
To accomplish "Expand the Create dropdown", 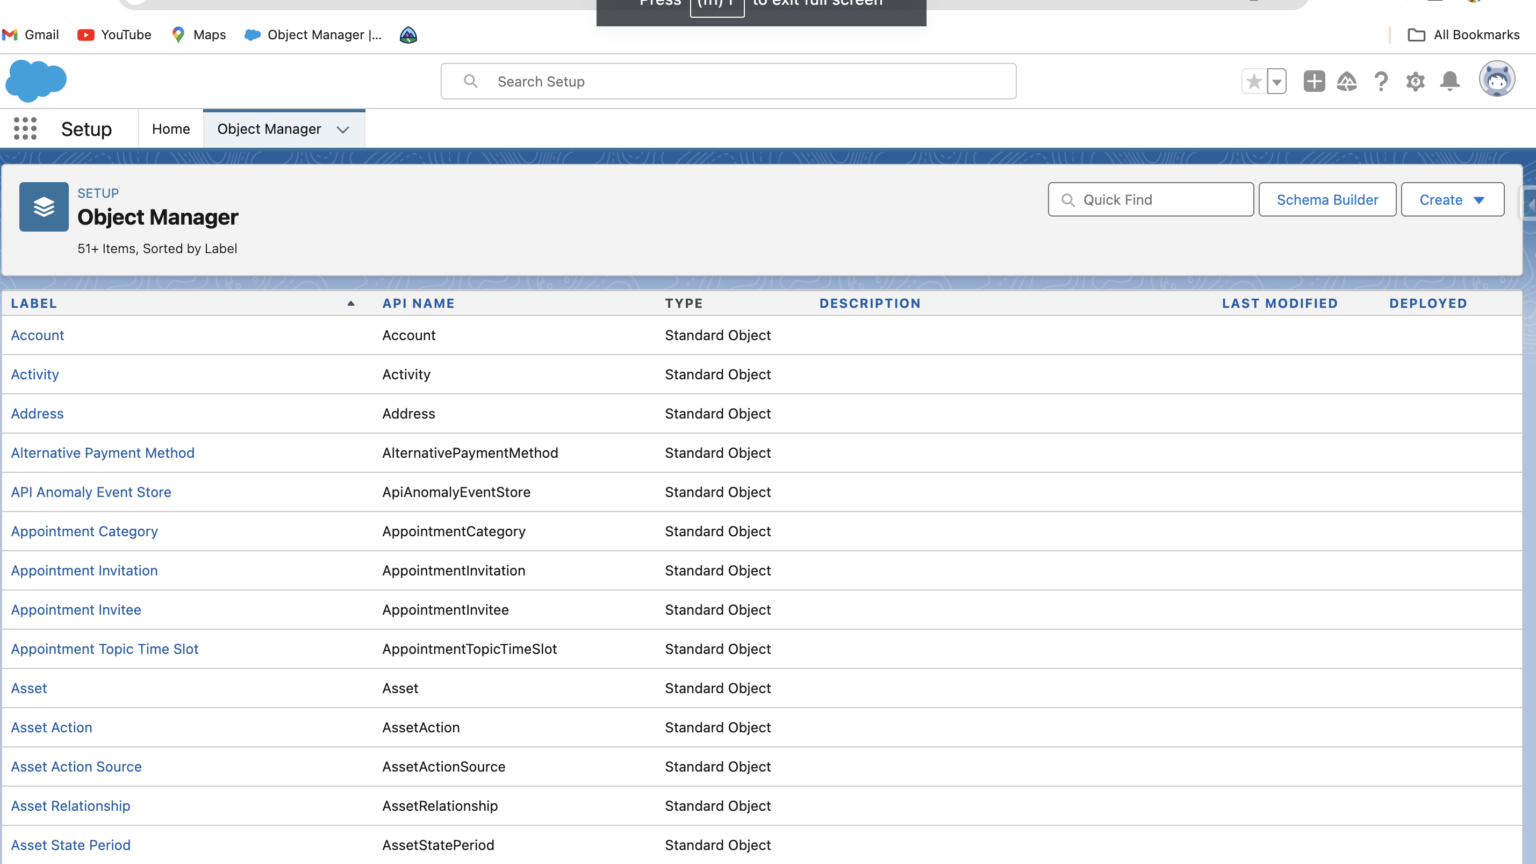I will [x=1452, y=199].
